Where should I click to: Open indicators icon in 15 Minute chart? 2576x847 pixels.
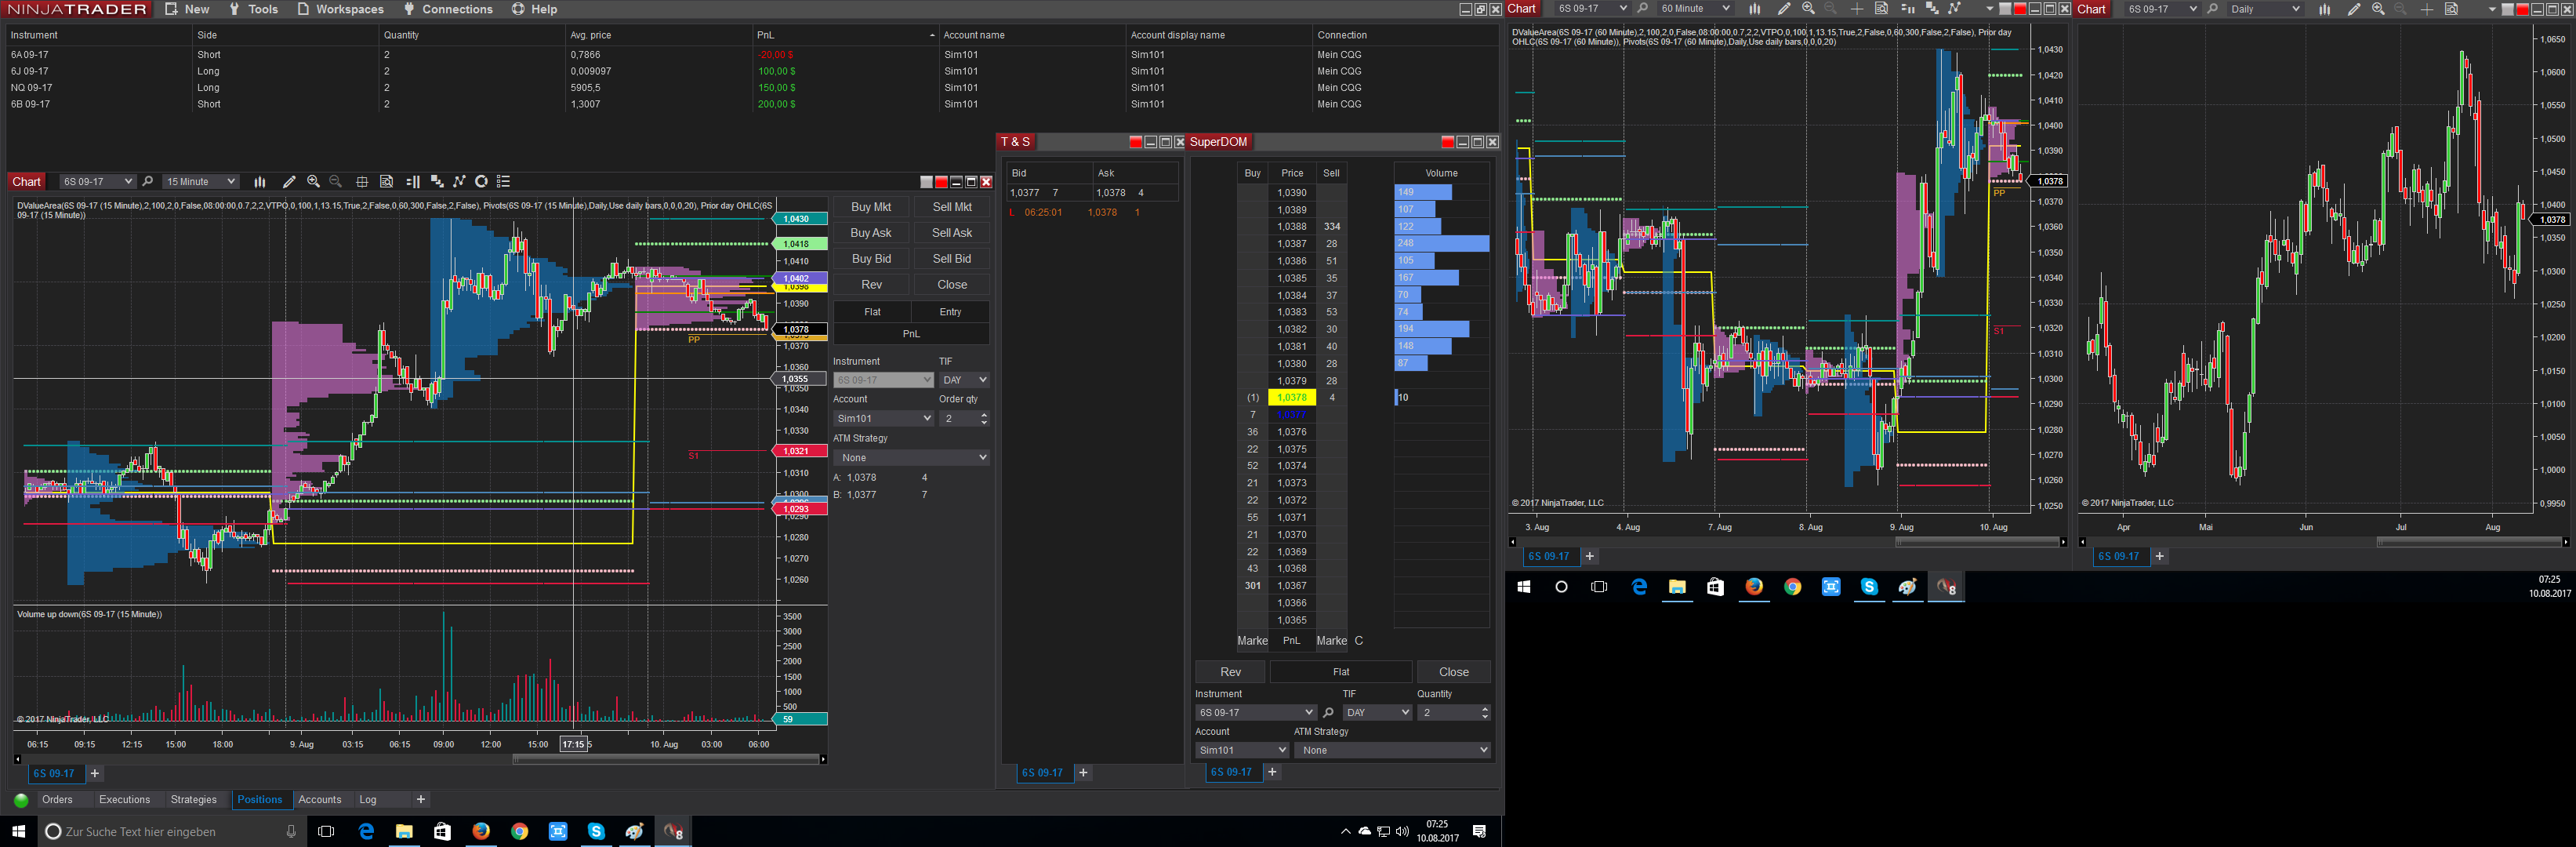[x=437, y=182]
